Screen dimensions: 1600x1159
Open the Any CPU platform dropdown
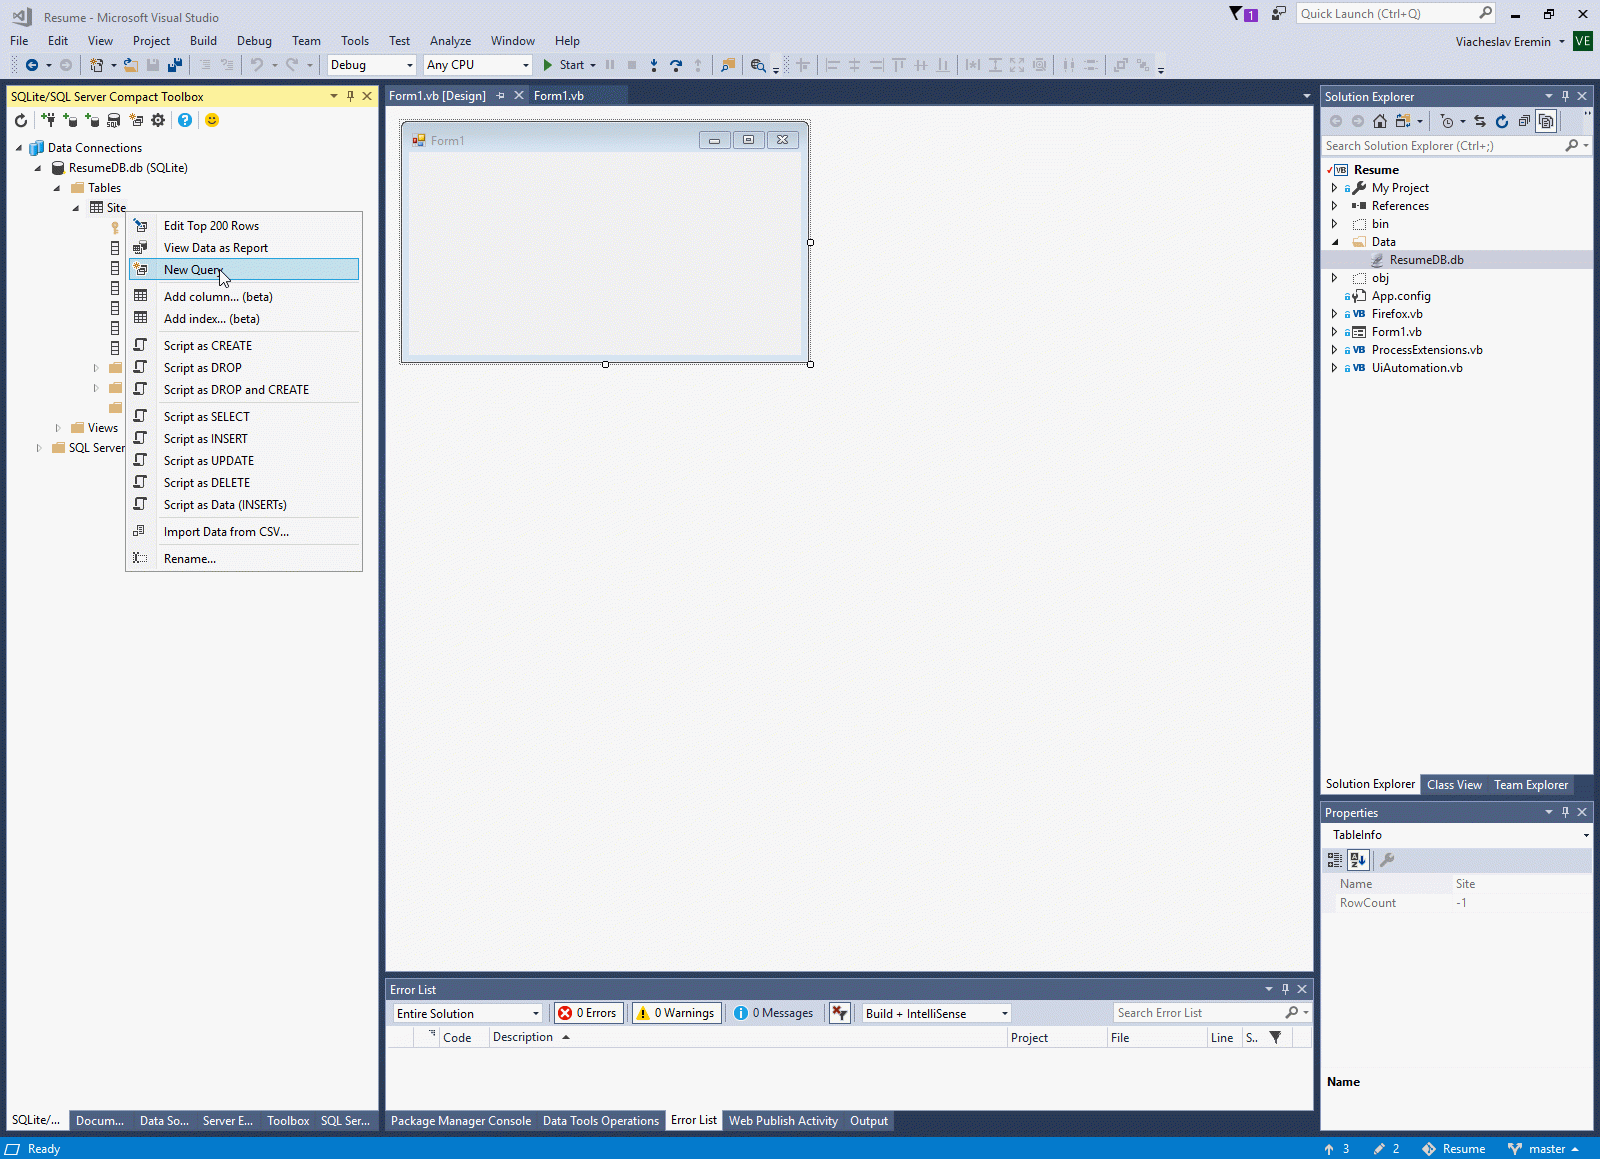click(478, 65)
